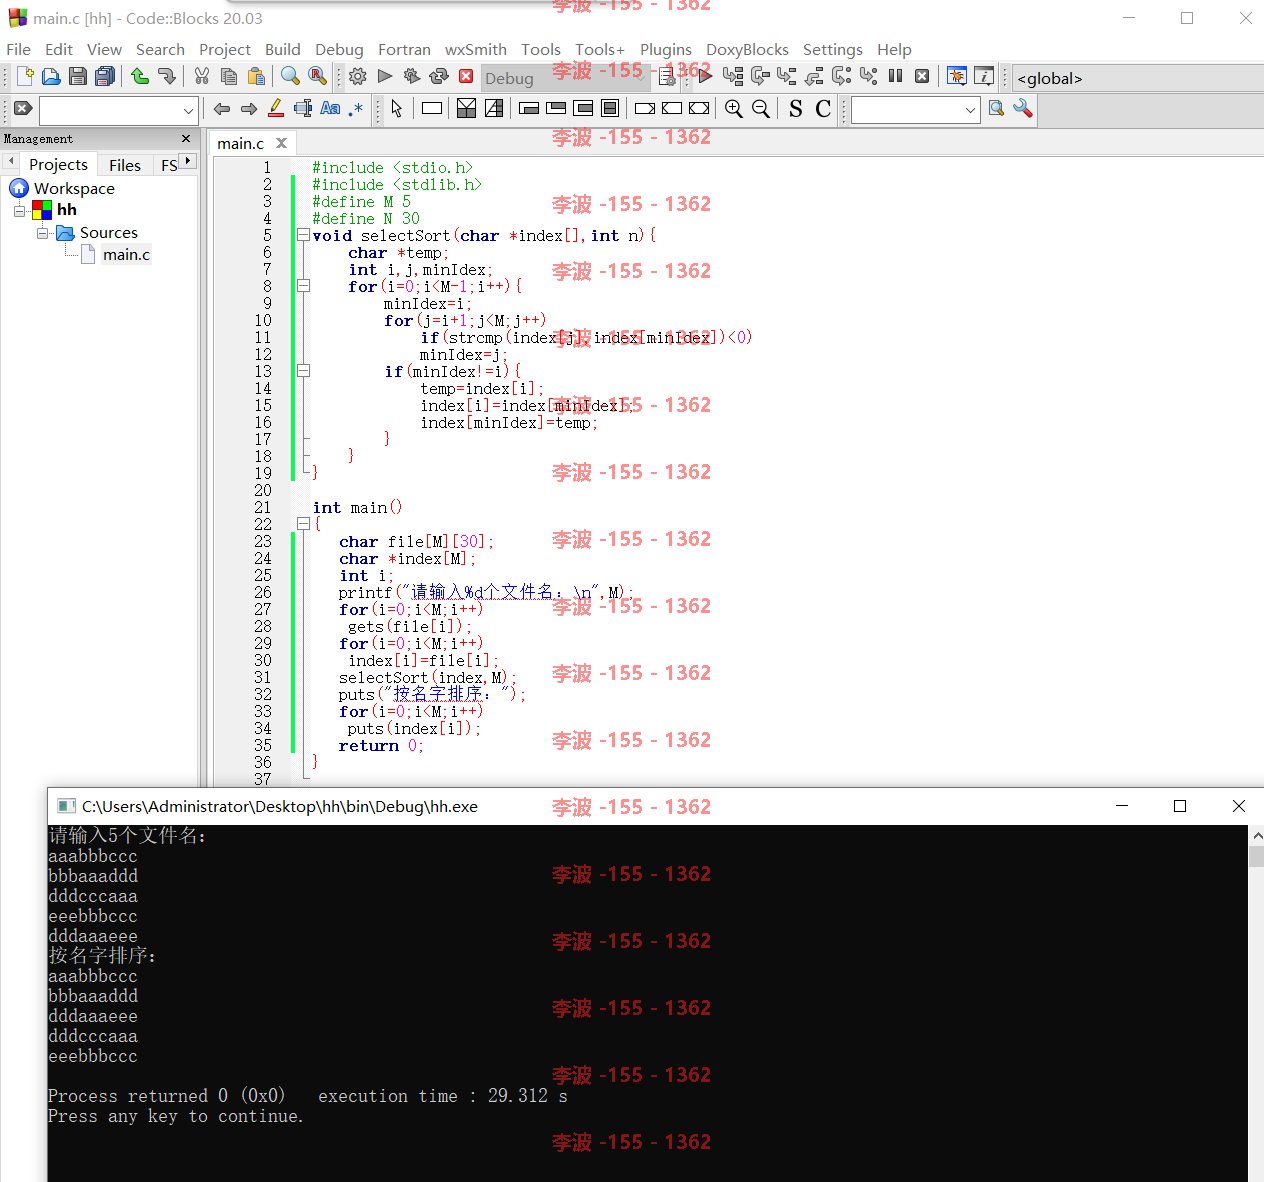Open the <global> scope dropdown
1264x1182 pixels.
pyautogui.click(x=1138, y=78)
